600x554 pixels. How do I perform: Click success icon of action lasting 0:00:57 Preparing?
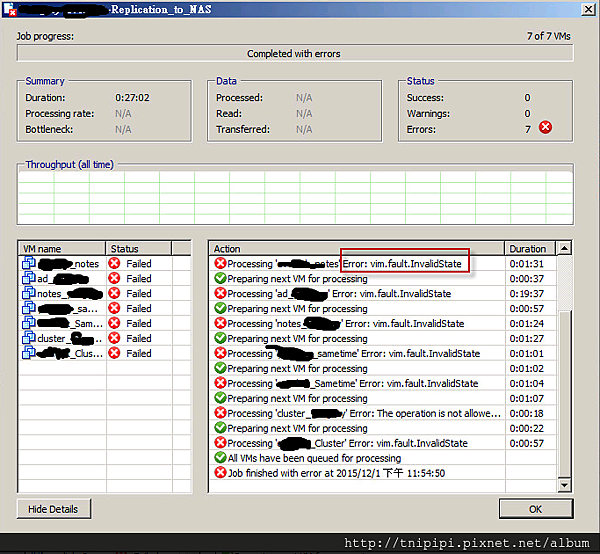220,308
